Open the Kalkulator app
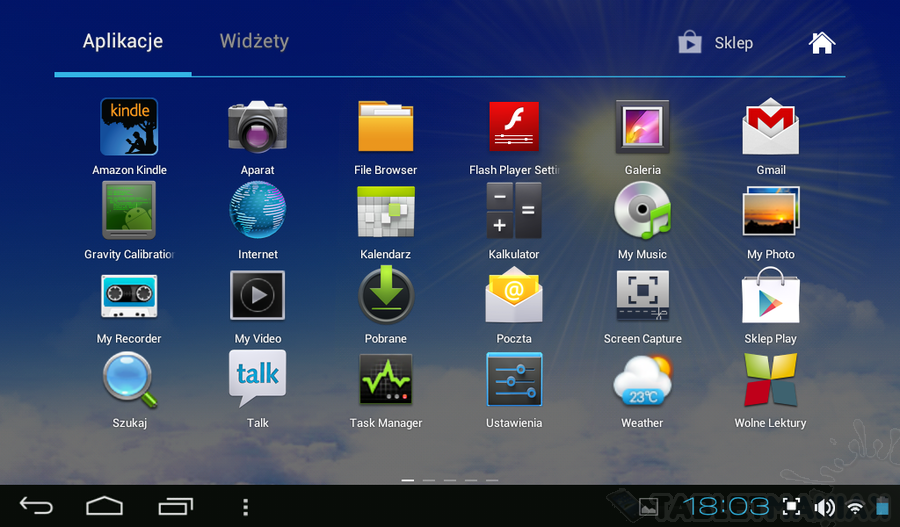Screen dimensions: 900x527 (x=514, y=211)
